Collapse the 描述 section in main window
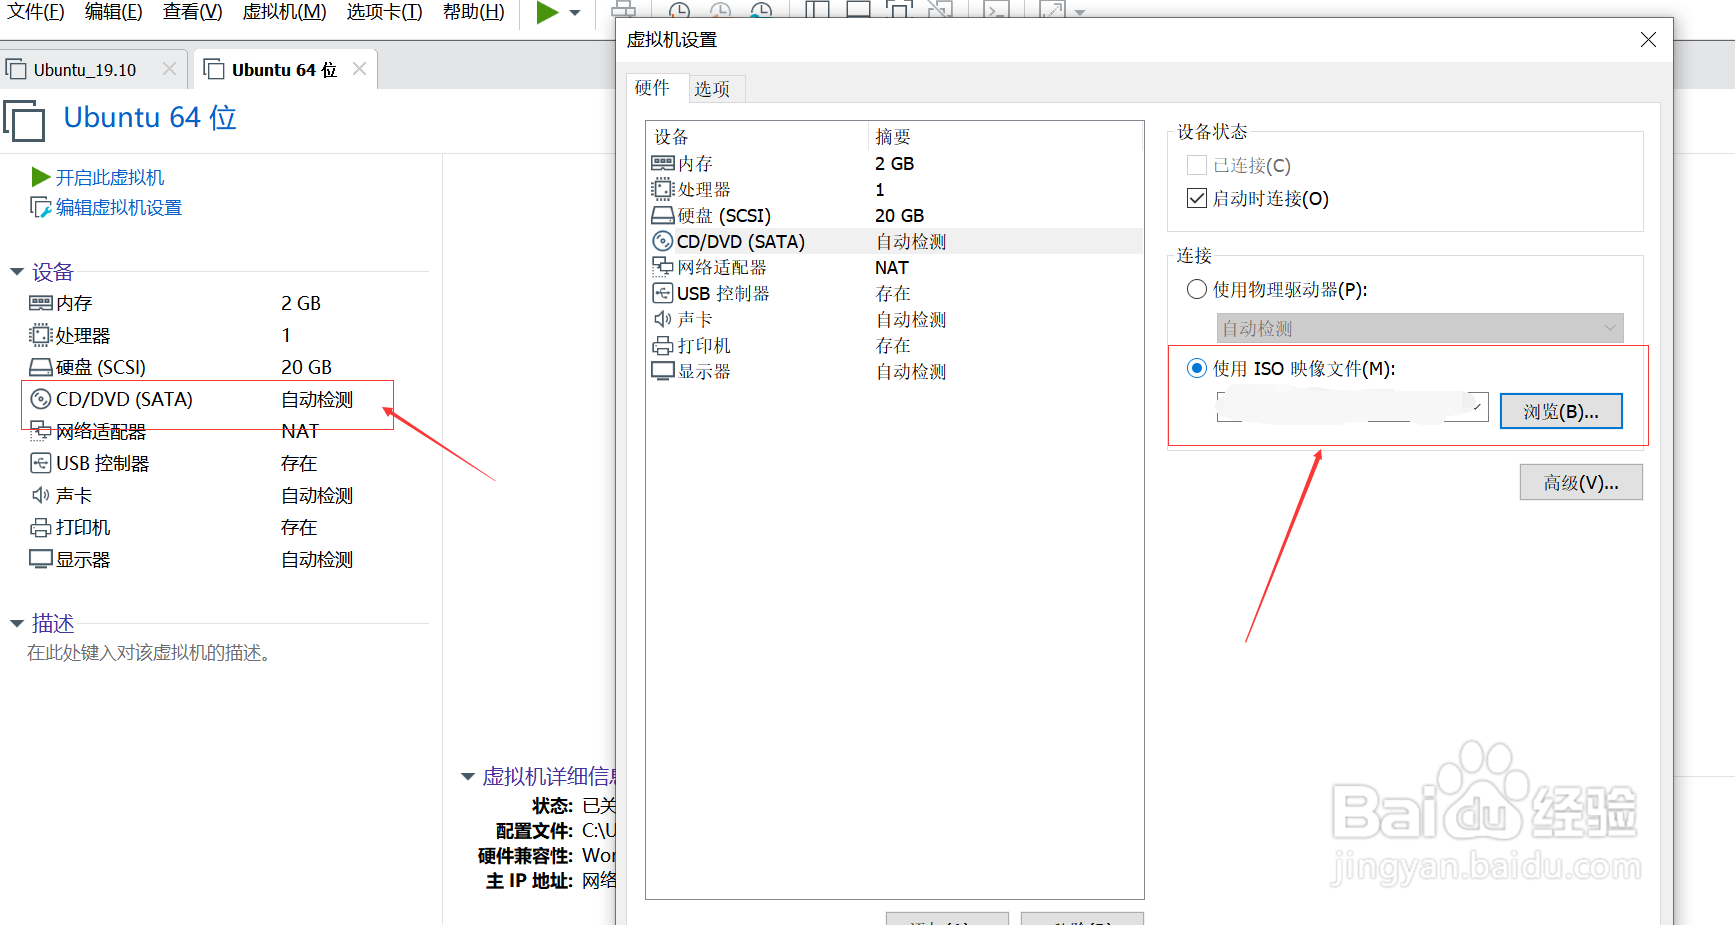The width and height of the screenshot is (1735, 925). (x=16, y=624)
